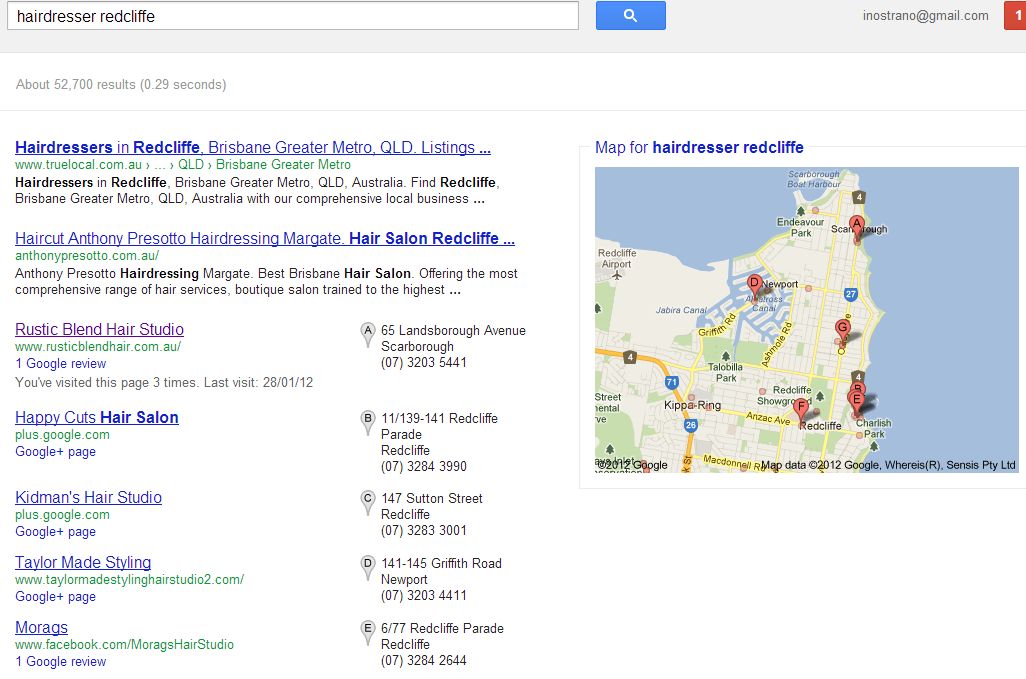This screenshot has height=679, width=1026.
Task: Open Google+ page under Taylor Made Styling
Action: tap(55, 597)
